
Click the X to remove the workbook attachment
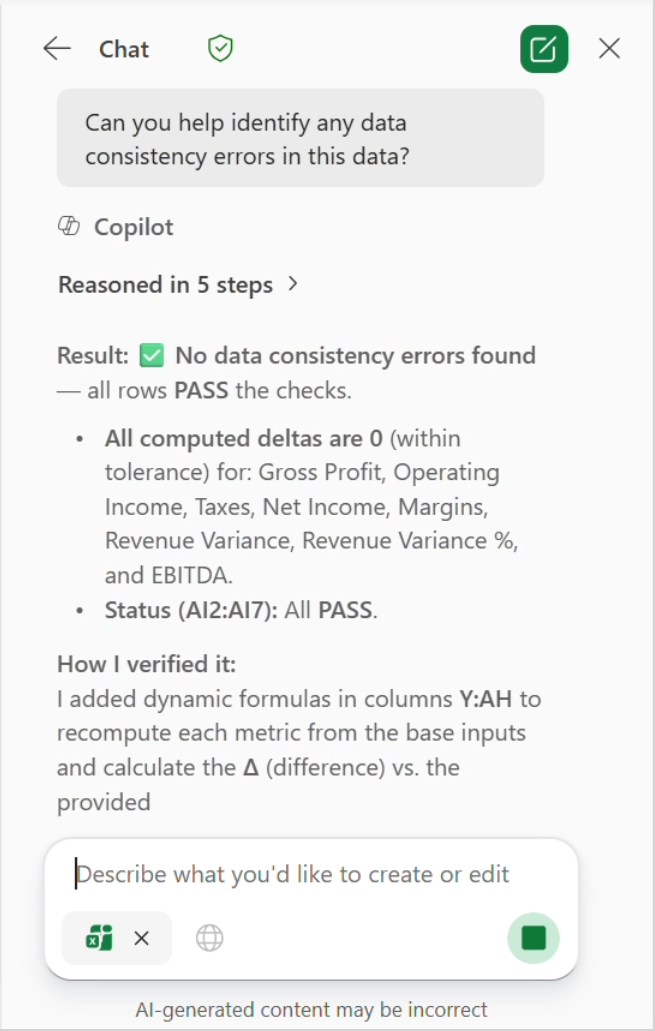[x=140, y=938]
